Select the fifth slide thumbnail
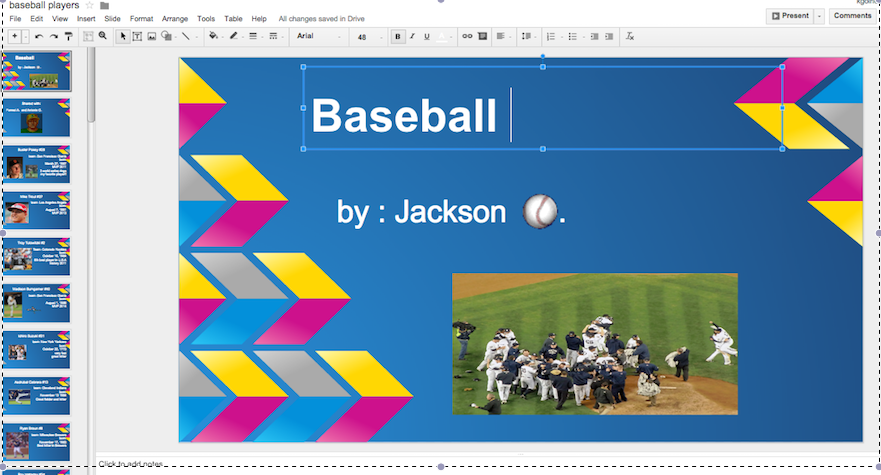Screen dimensions: 881x475 pos(37,256)
